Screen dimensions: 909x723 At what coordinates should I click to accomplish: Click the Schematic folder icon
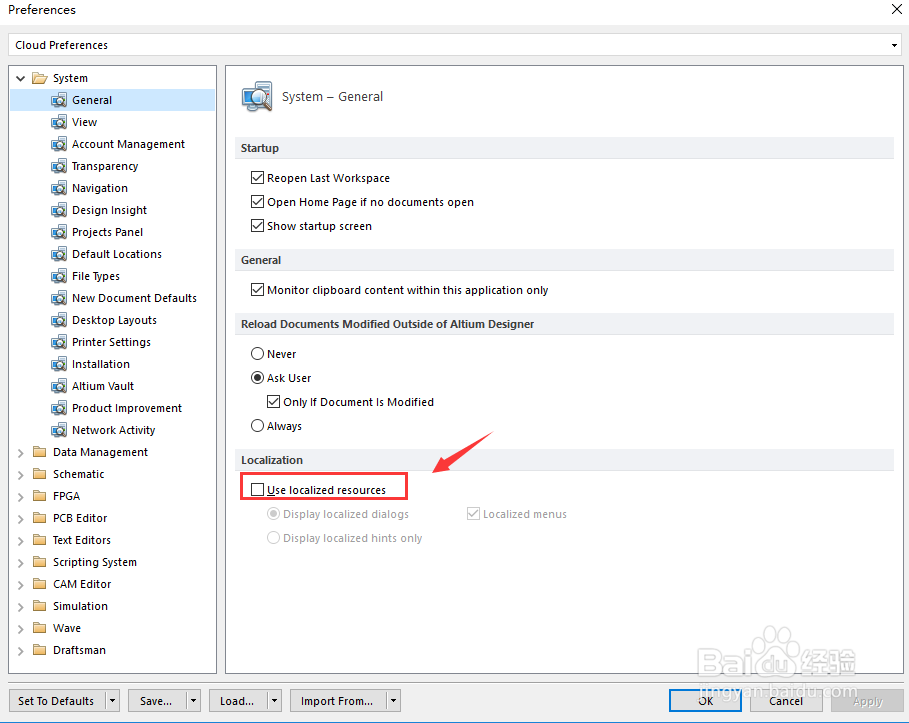39,474
